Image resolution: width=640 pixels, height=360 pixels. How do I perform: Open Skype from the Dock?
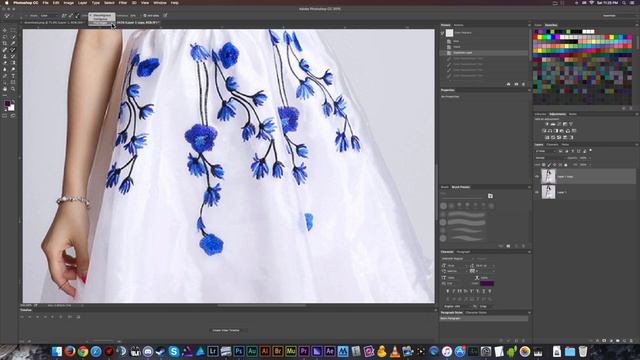pyautogui.click(x=173, y=351)
